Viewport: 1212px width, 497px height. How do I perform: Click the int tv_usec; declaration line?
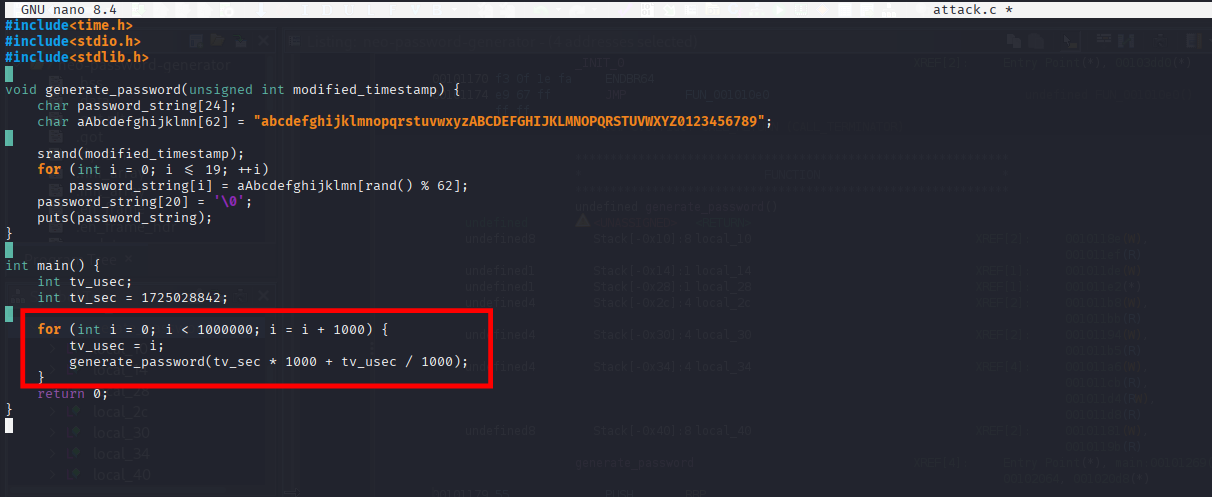[84, 281]
